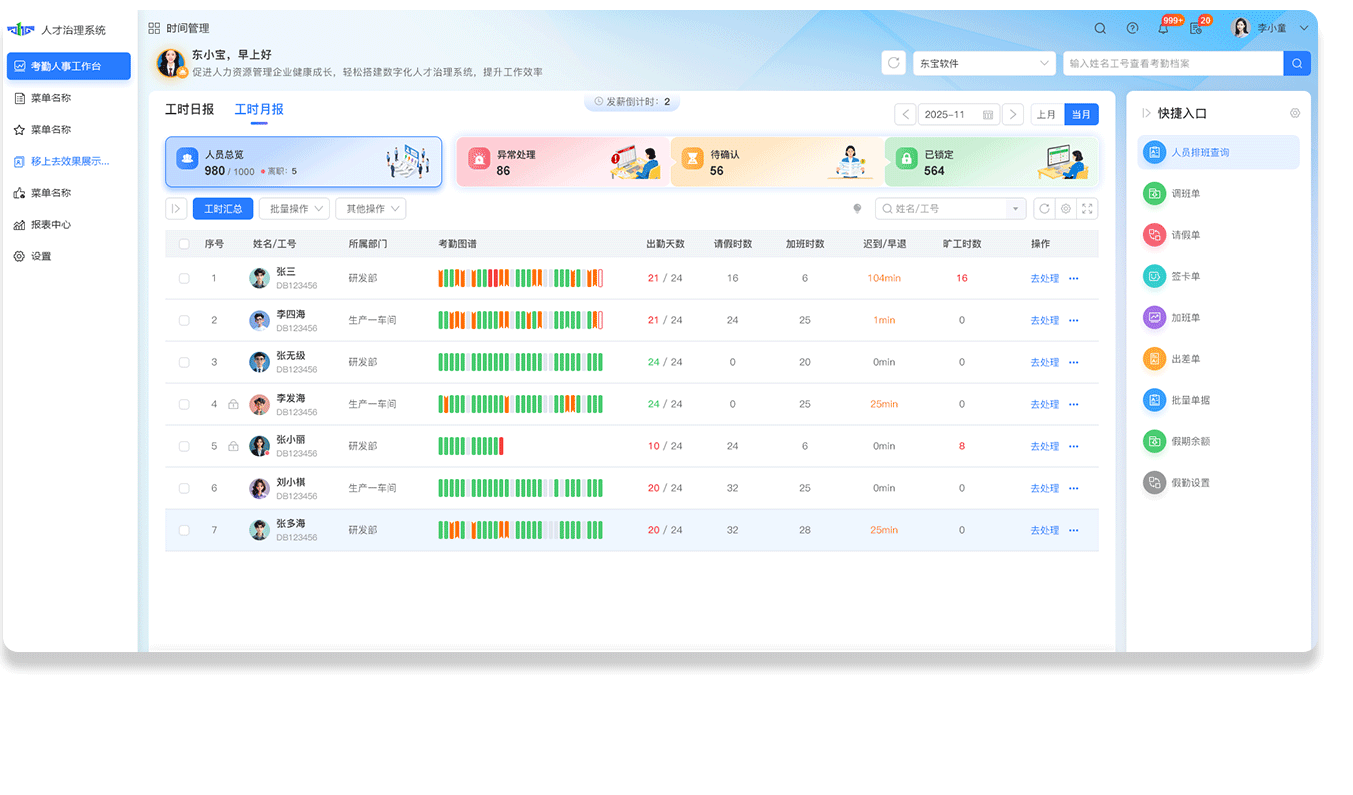1353x795 pixels.
Task: Tick the checkbox for 张三 row
Action: coord(184,278)
